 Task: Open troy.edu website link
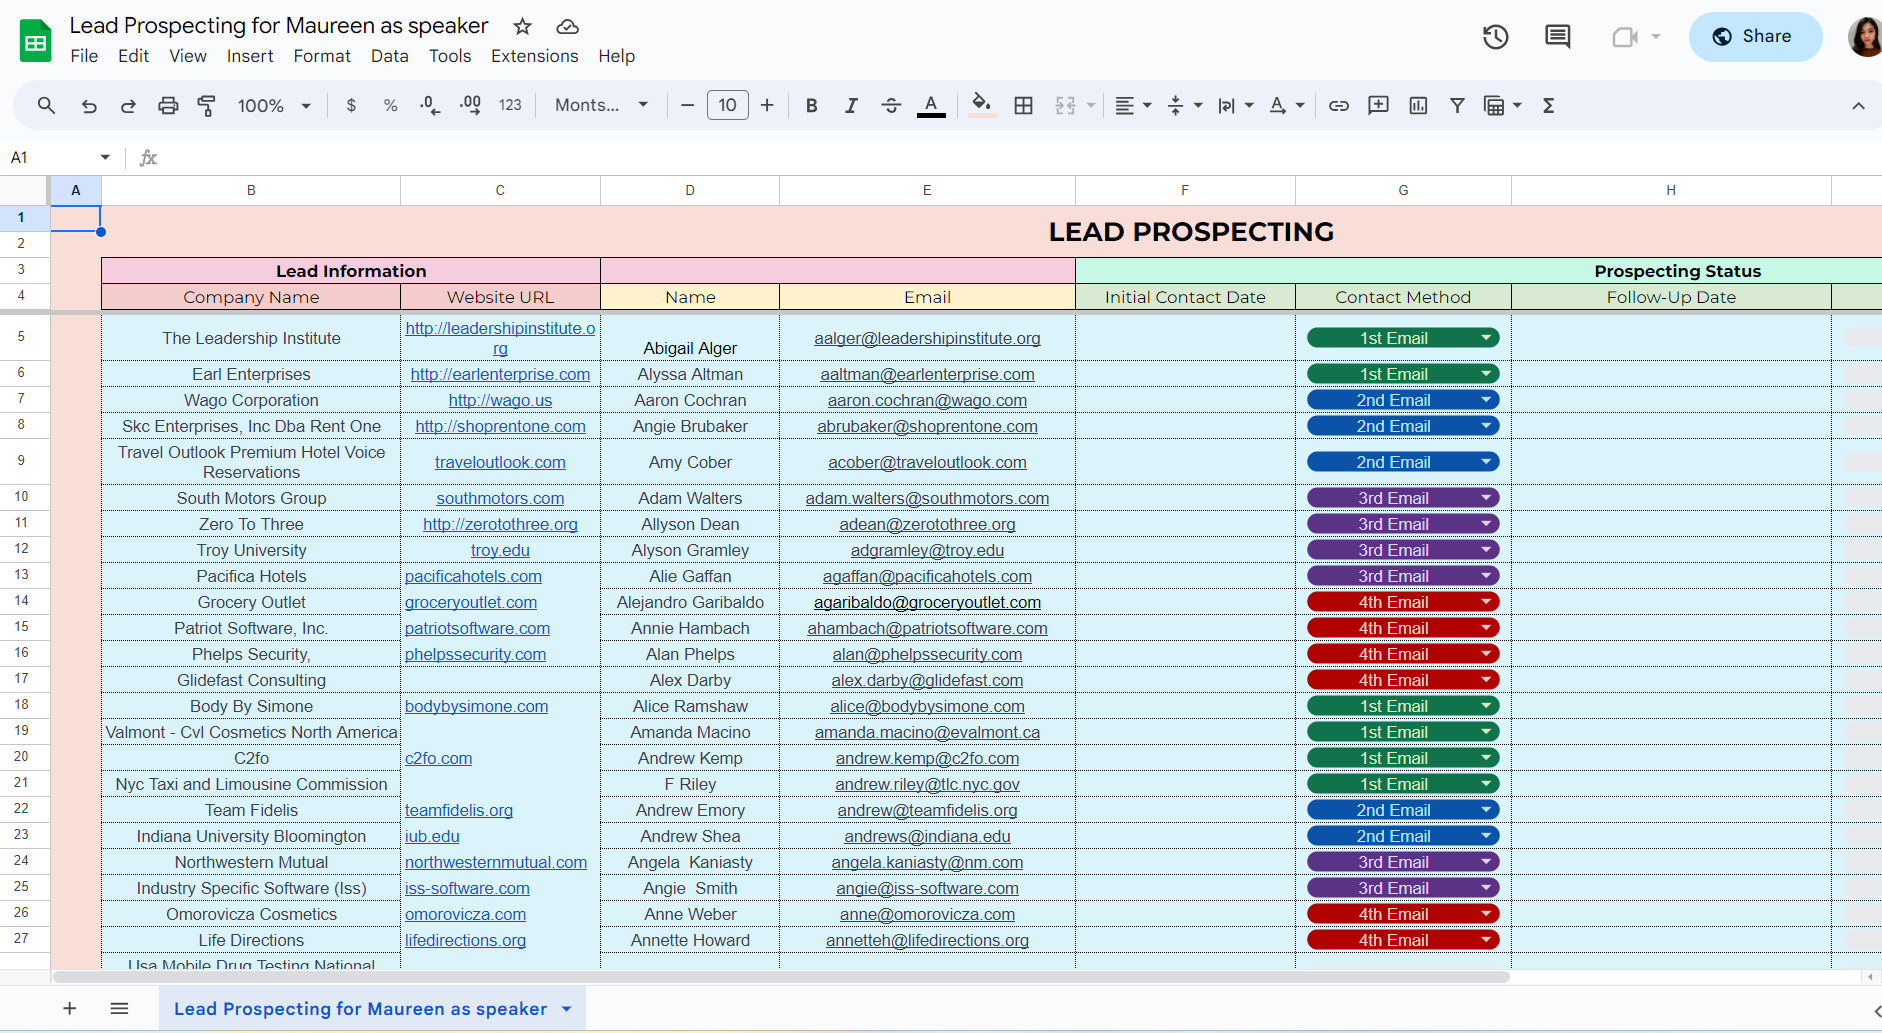[500, 550]
